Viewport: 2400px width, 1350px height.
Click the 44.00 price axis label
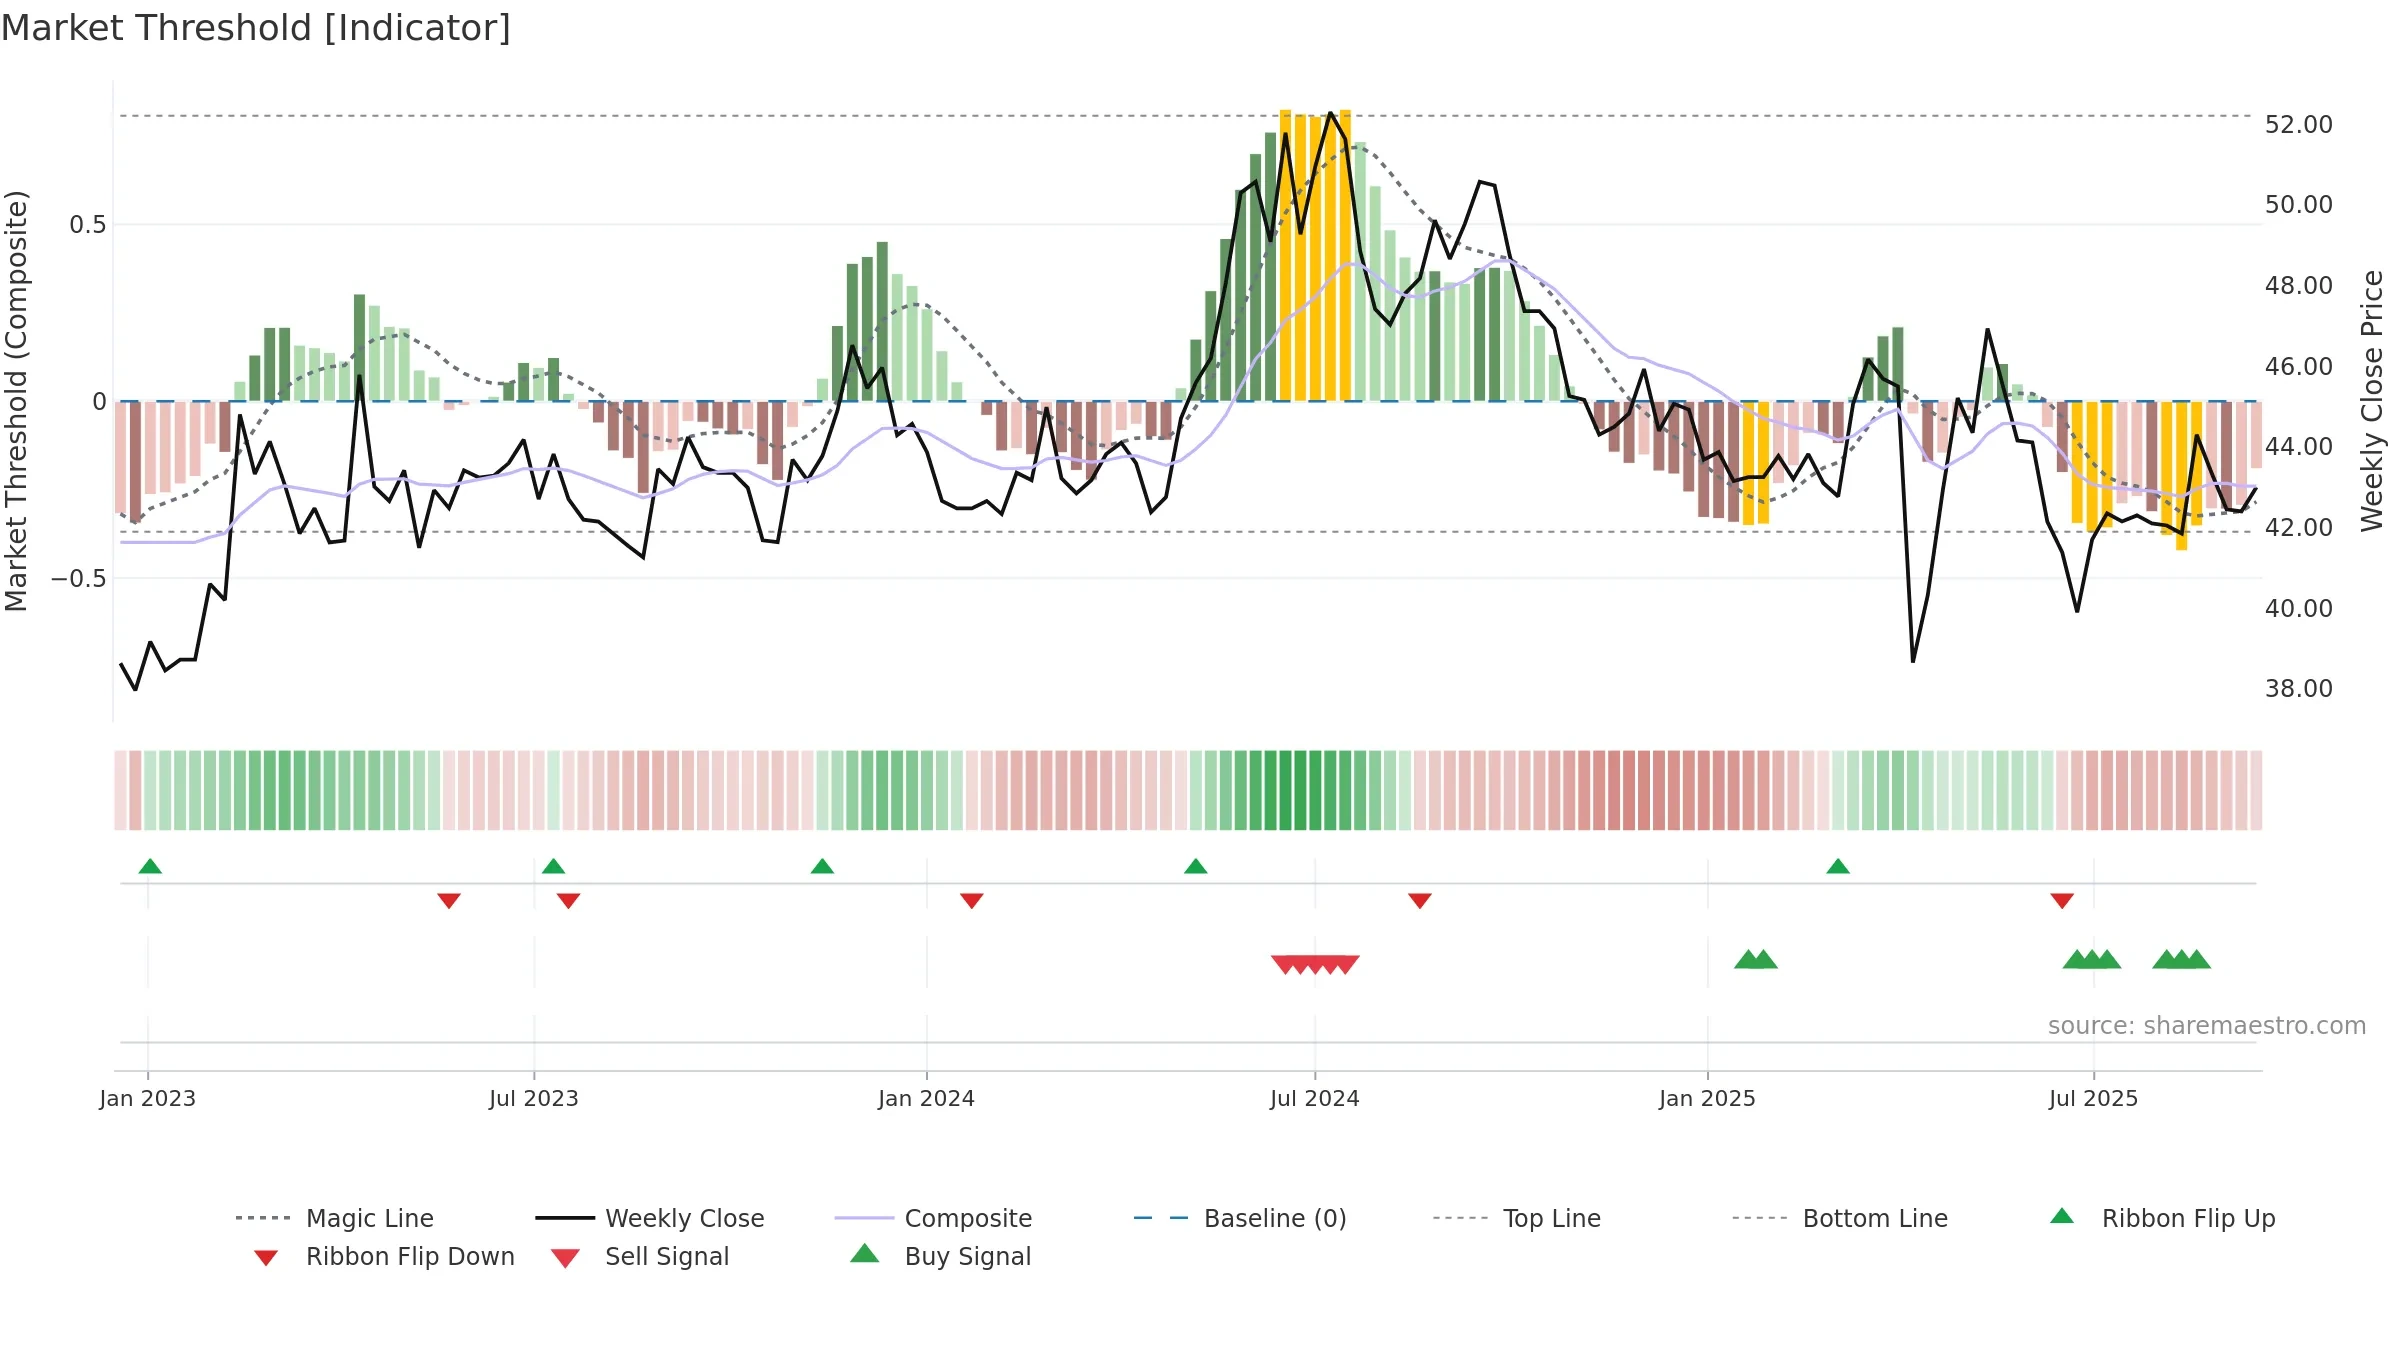[2298, 446]
